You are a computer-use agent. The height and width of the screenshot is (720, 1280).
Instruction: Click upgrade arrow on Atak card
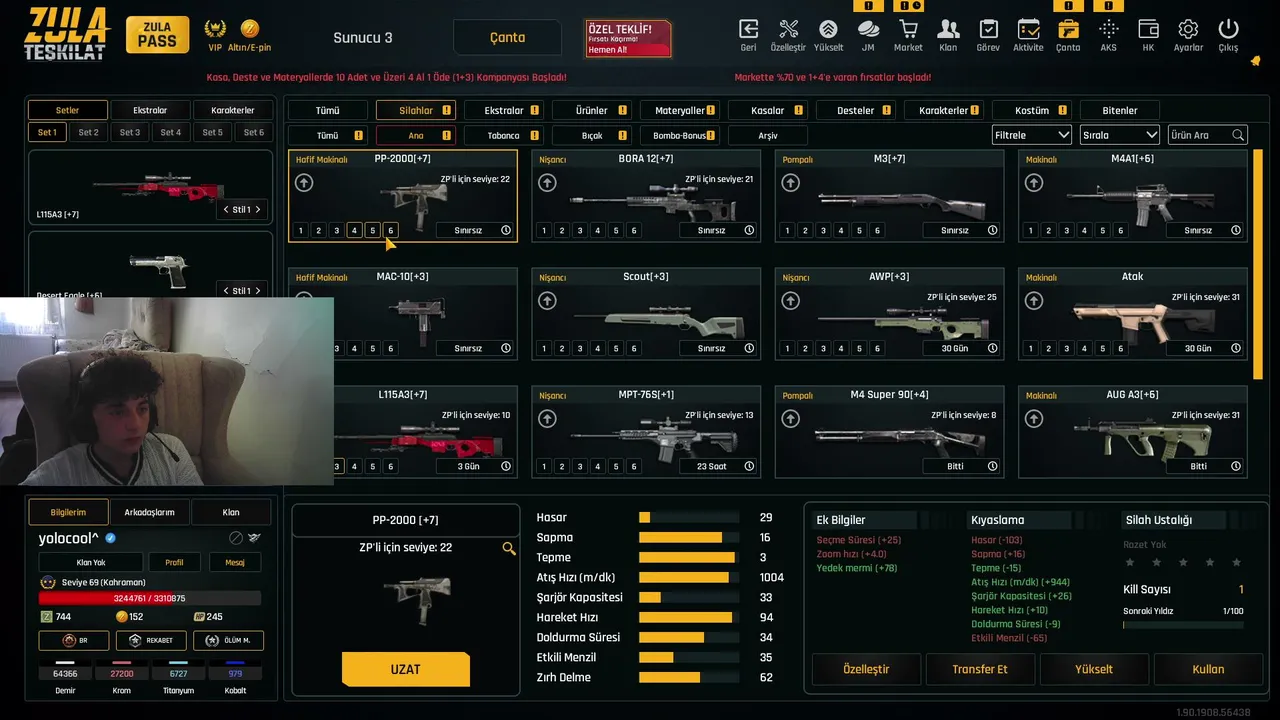pyautogui.click(x=1034, y=300)
